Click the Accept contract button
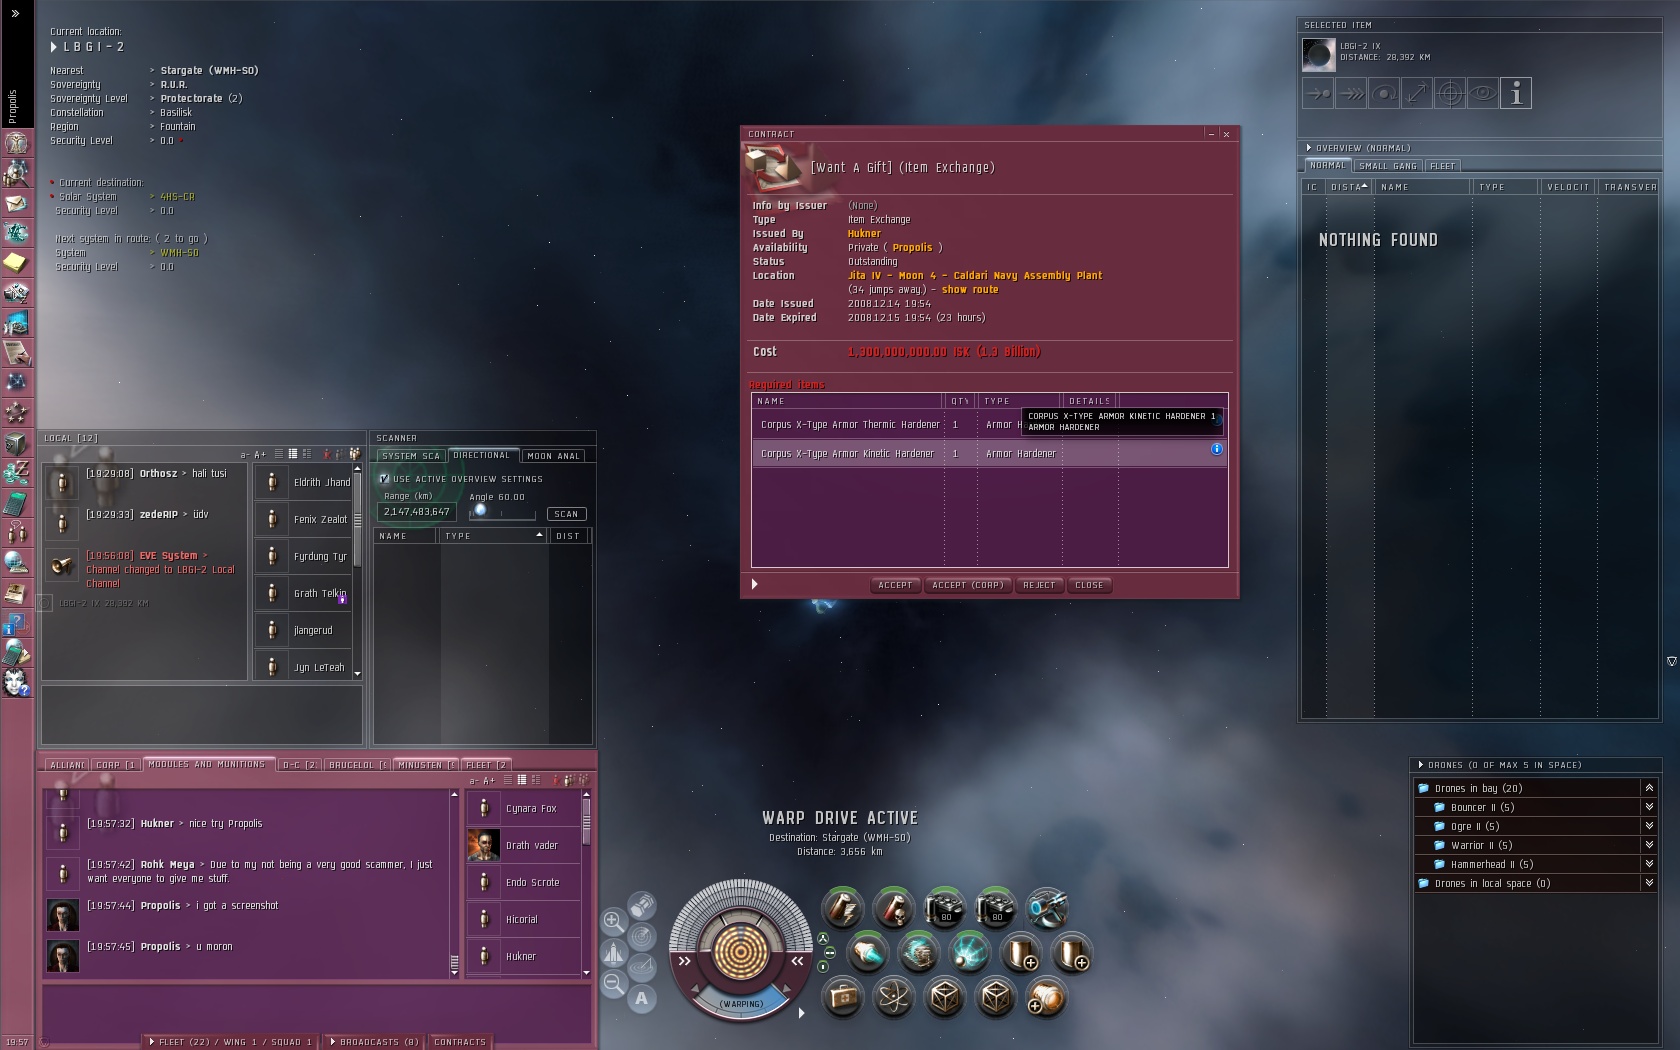Viewport: 1680px width, 1050px height. coord(895,585)
